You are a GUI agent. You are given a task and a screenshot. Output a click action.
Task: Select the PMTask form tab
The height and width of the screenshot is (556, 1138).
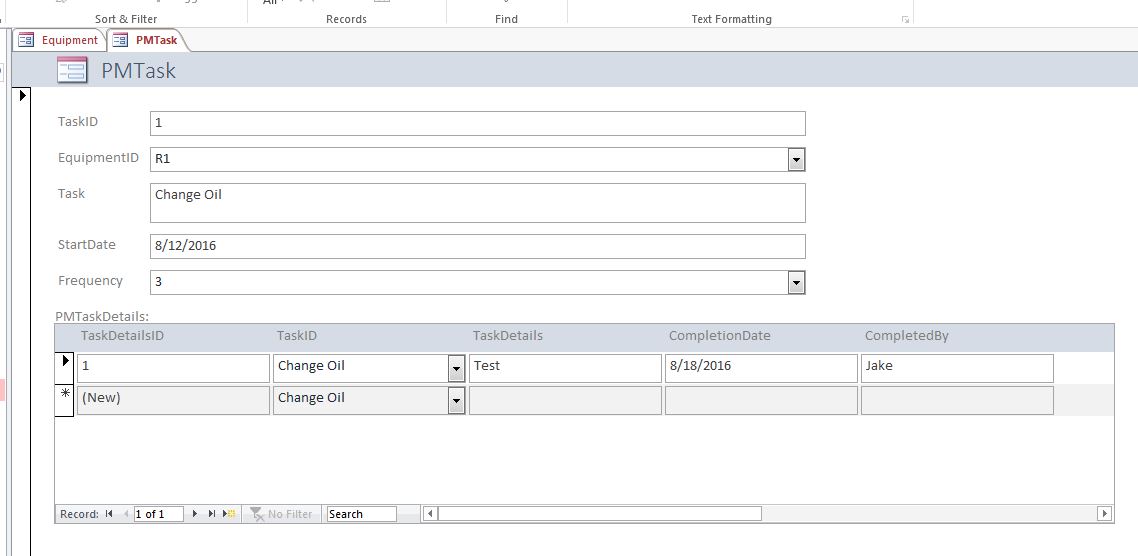pos(147,40)
